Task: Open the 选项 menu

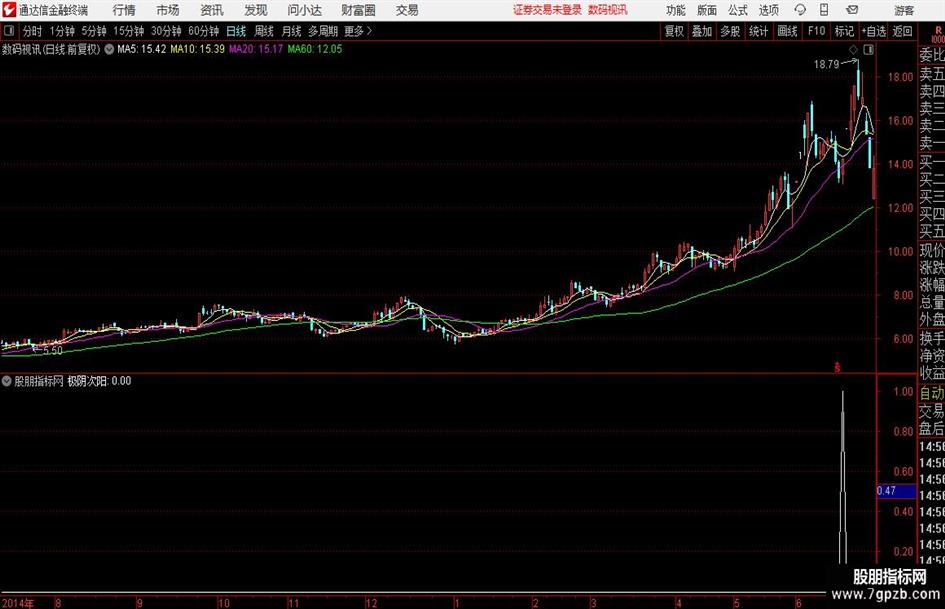Action: [768, 10]
